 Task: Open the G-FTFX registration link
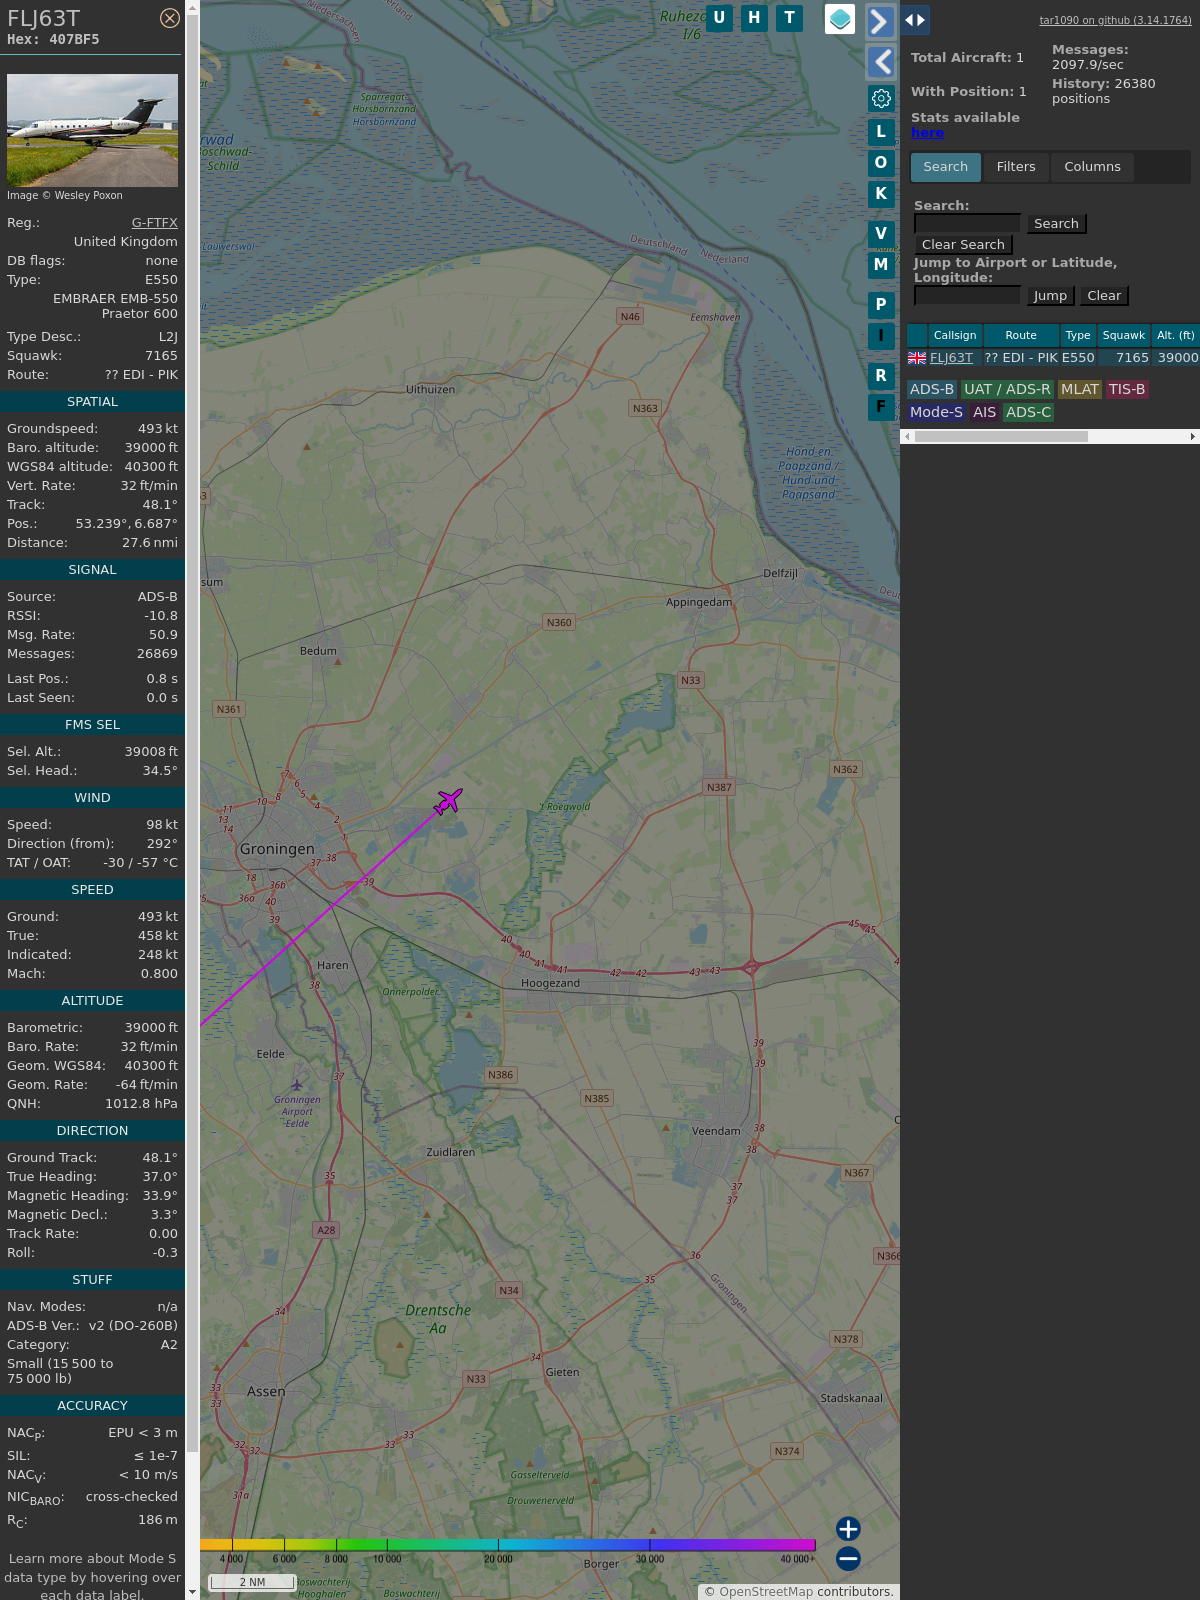point(154,223)
